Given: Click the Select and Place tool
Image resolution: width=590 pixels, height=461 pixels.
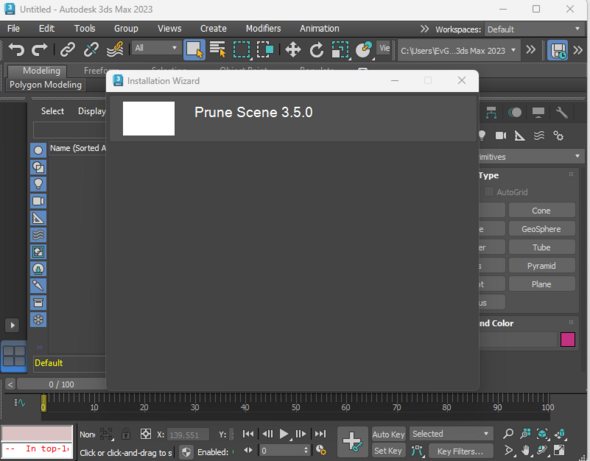Looking at the screenshot, I should (x=363, y=49).
